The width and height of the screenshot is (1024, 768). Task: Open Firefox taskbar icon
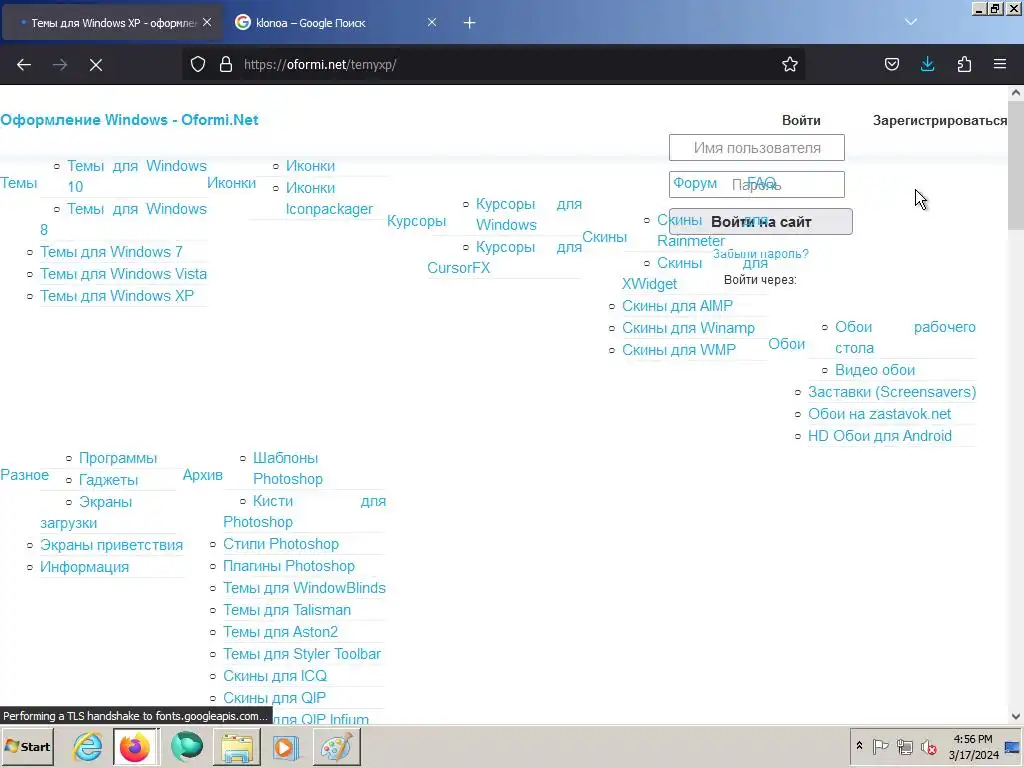click(x=135, y=747)
